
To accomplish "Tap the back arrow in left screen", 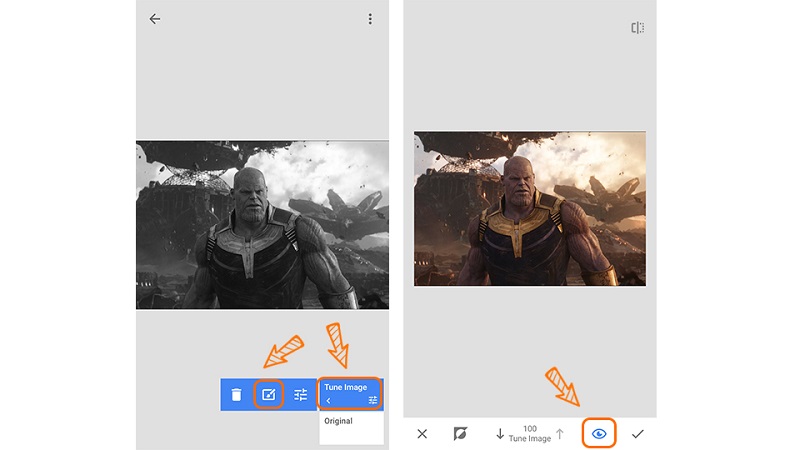I will click(x=155, y=19).
